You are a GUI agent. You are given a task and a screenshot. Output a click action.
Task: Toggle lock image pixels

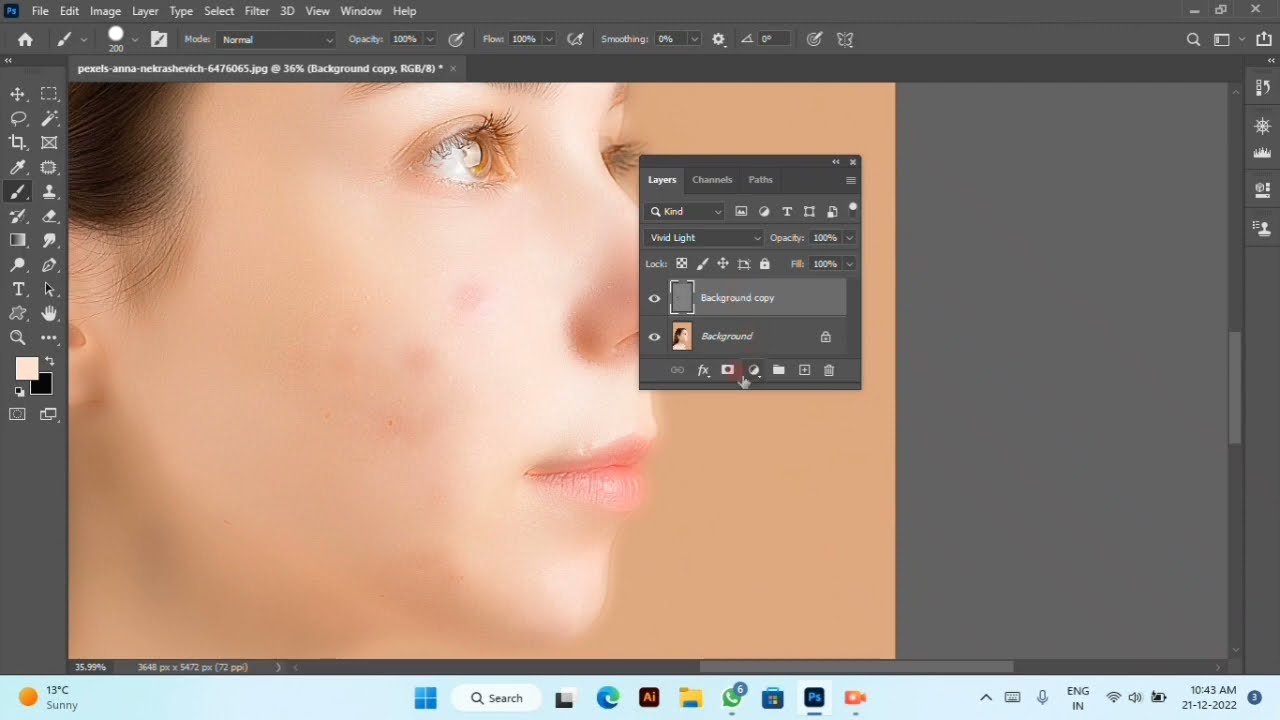coord(702,264)
